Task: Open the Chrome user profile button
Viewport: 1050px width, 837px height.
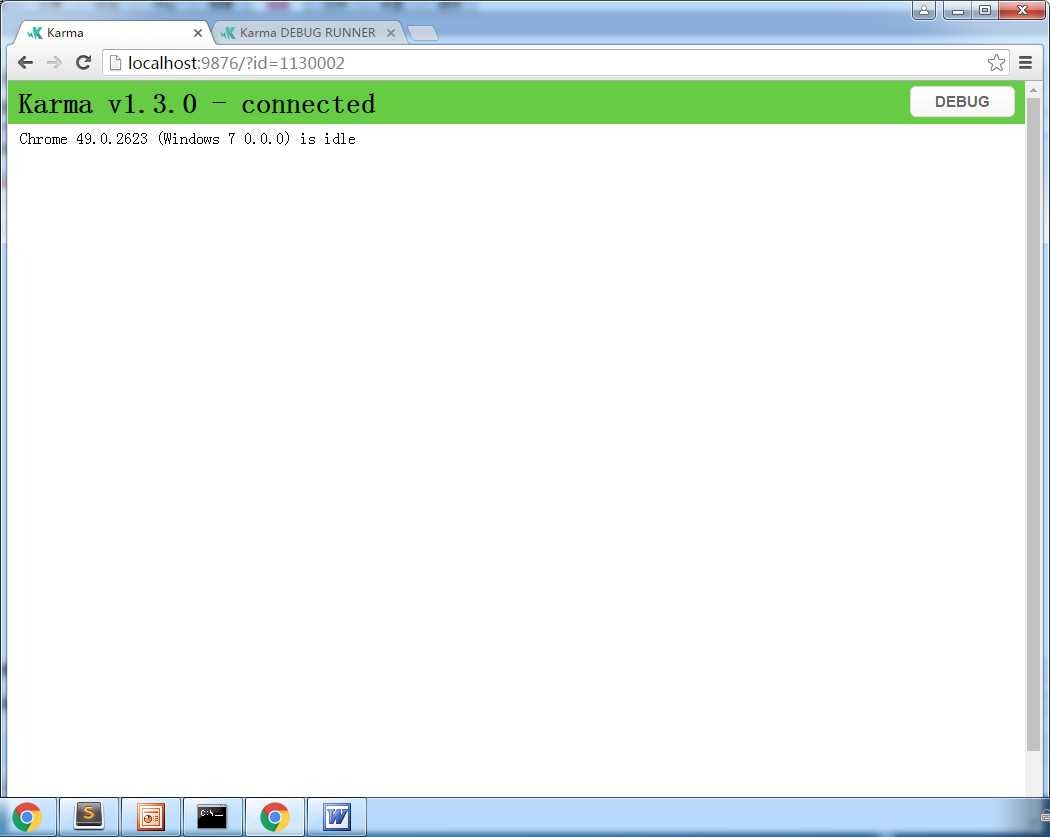Action: tap(923, 10)
